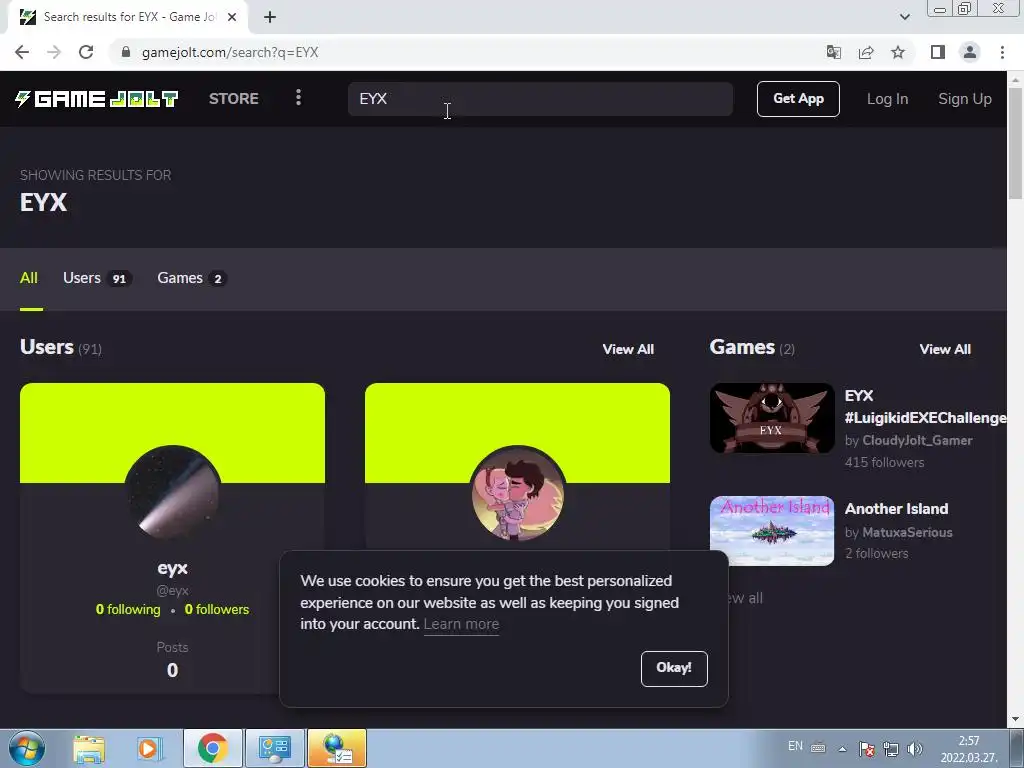Click 0 followers on eyx card

(x=217, y=609)
